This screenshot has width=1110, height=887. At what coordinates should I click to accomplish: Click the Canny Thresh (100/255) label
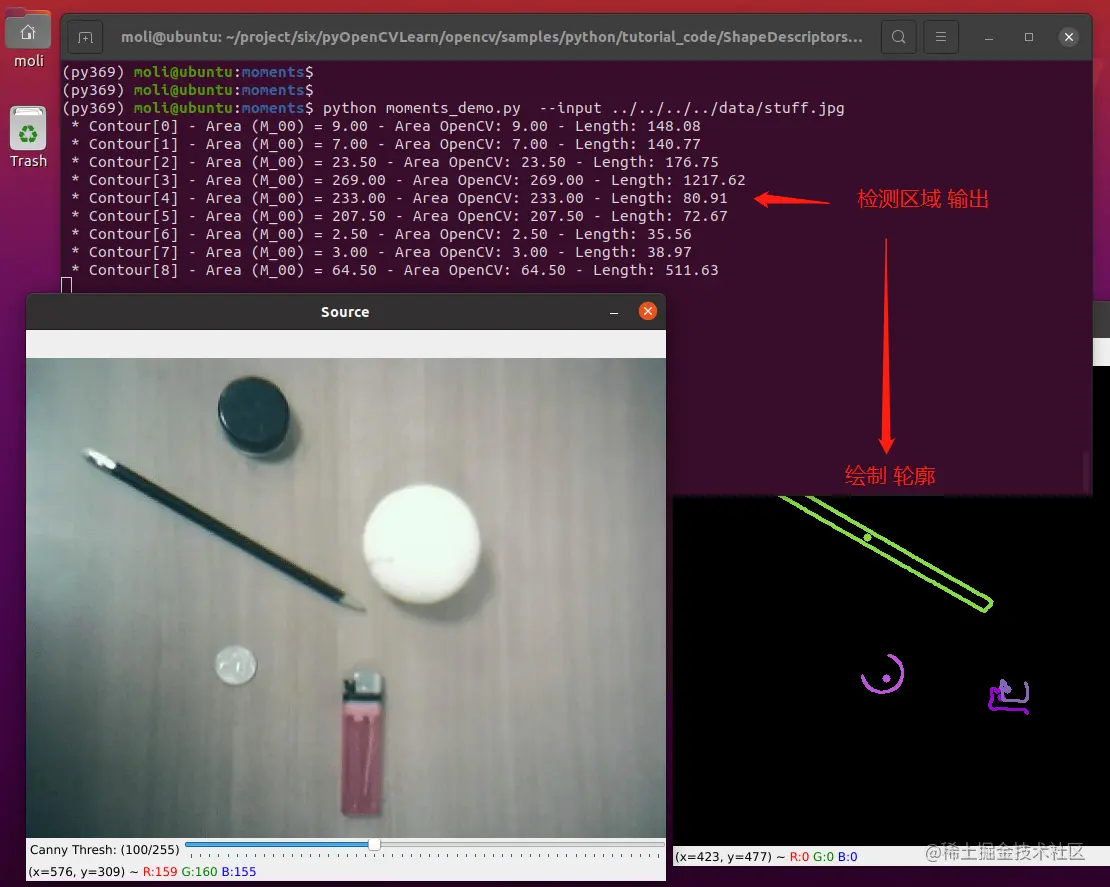pos(105,849)
